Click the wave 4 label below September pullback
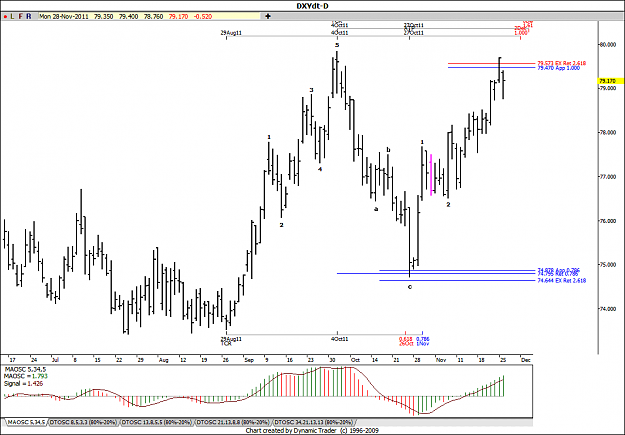 coord(320,169)
